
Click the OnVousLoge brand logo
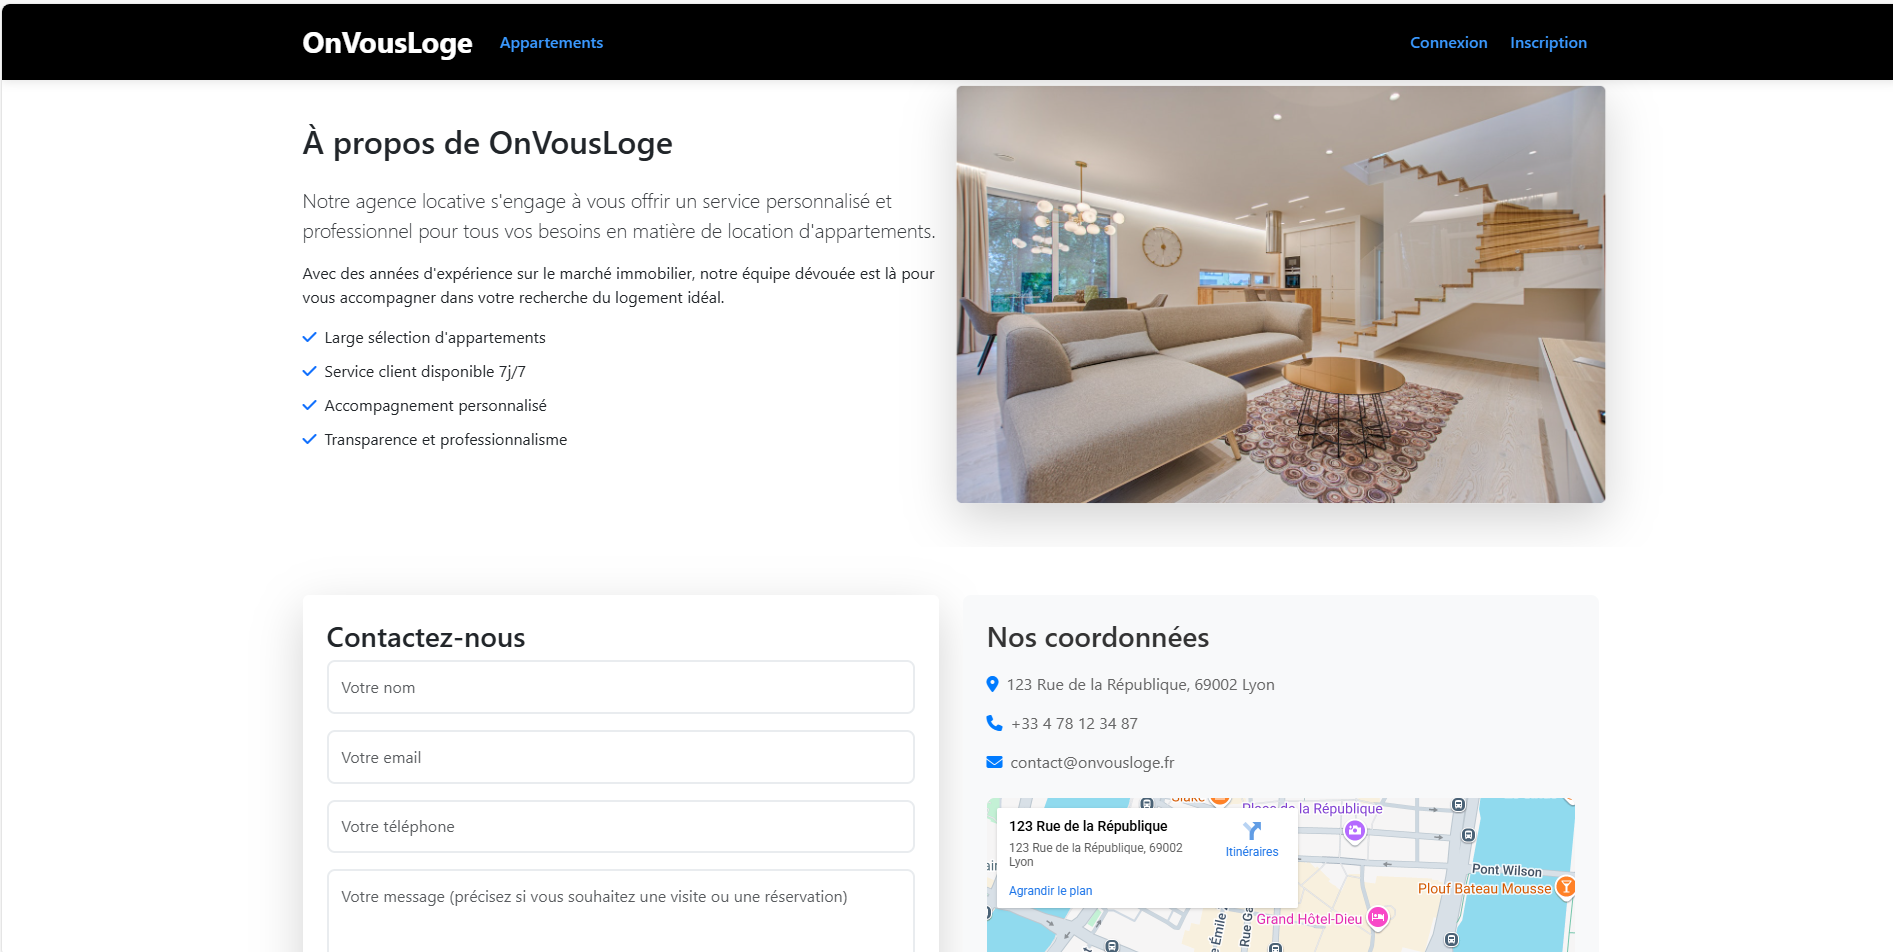click(x=387, y=43)
